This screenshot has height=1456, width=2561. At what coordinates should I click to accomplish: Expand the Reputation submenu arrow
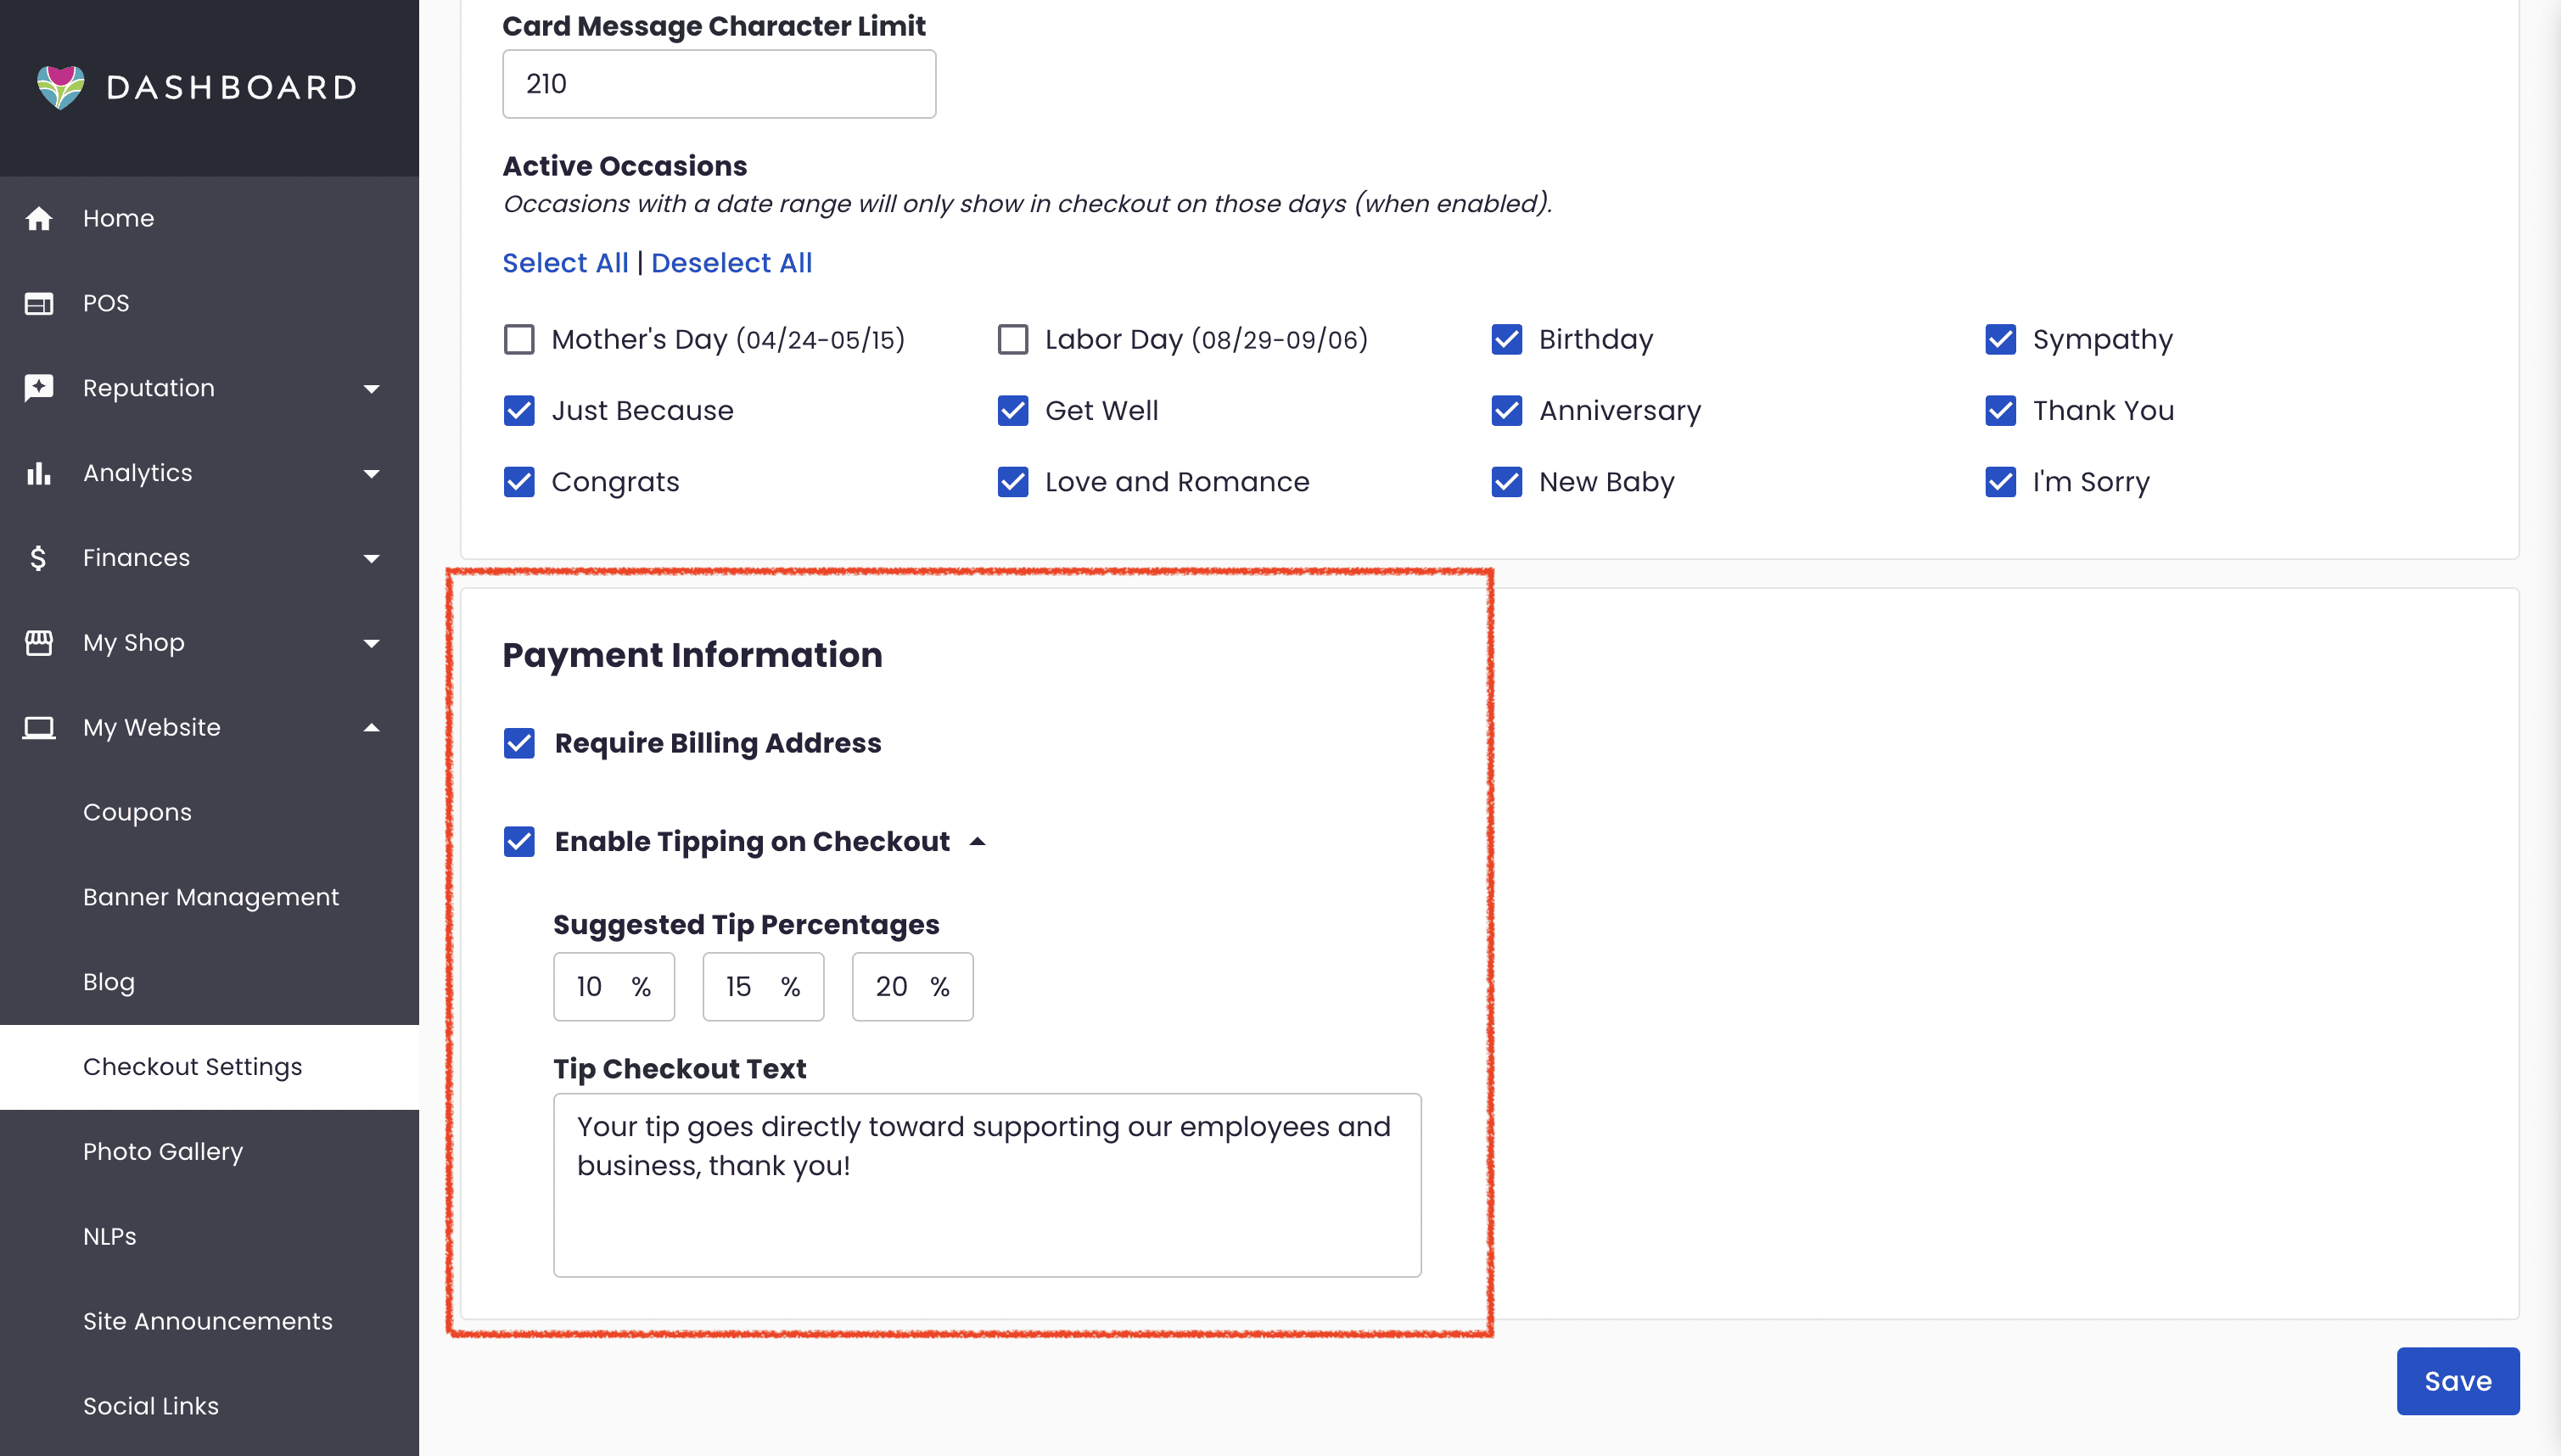(x=371, y=389)
